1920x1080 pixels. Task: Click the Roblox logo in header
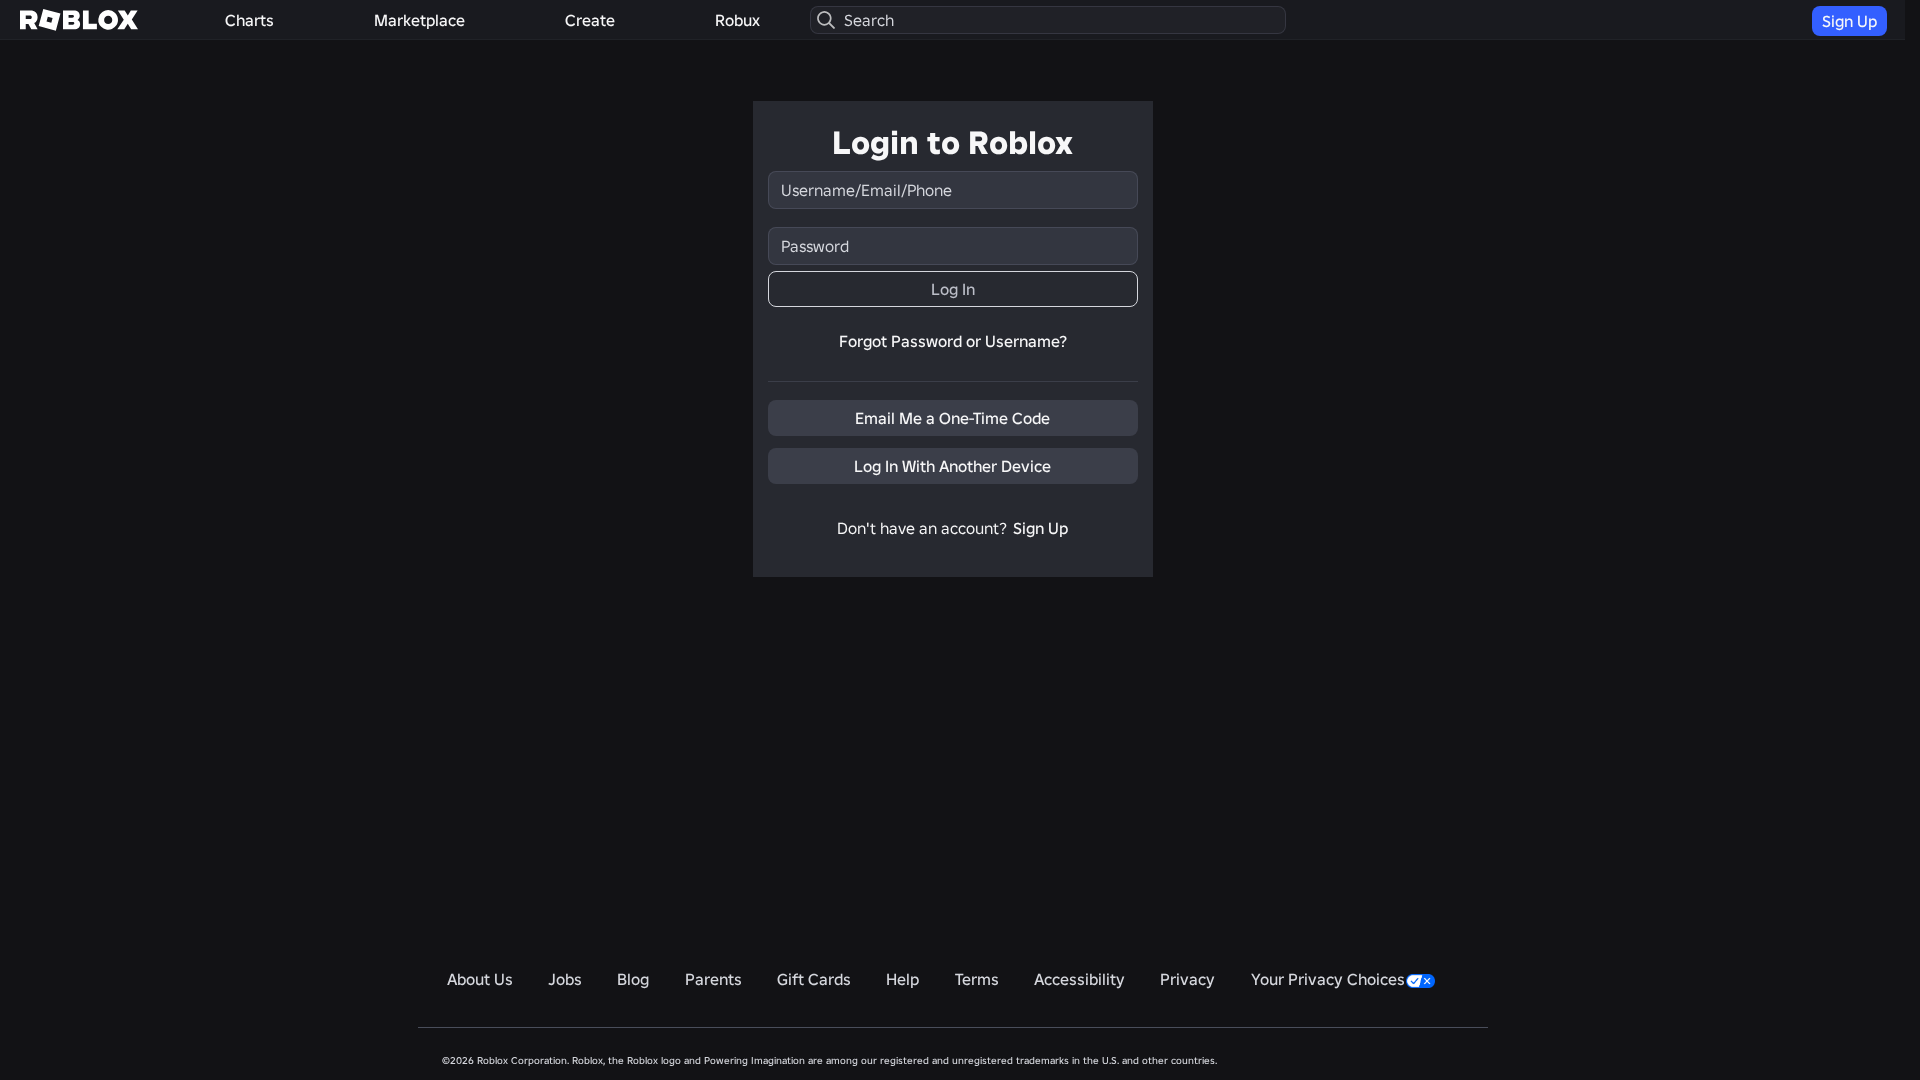79,20
